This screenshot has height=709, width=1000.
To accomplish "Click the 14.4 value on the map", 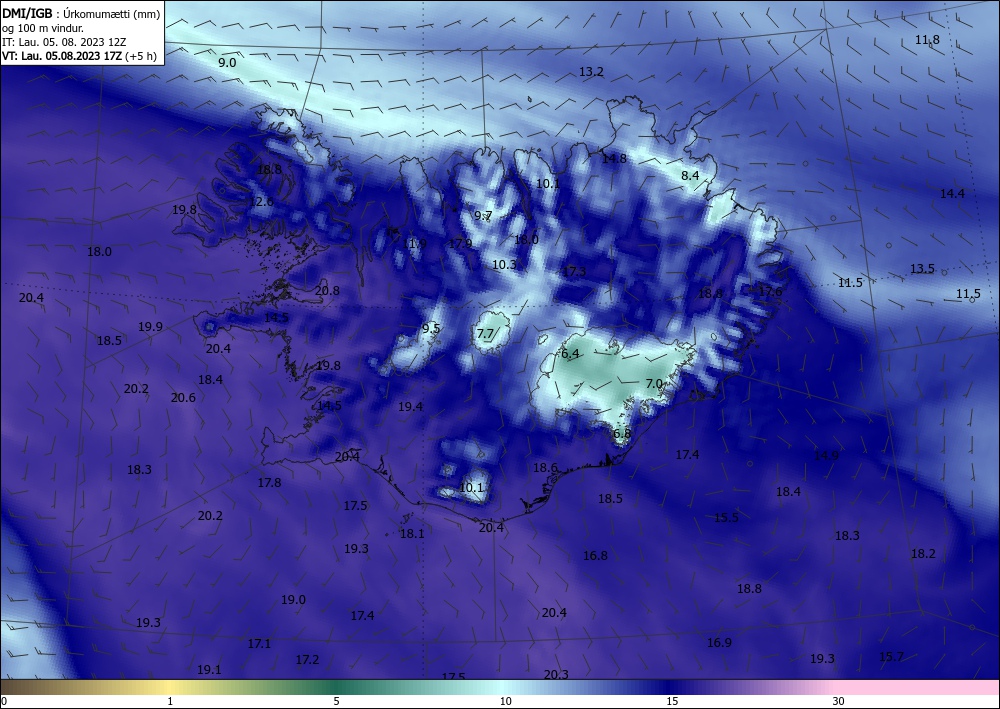I will [x=952, y=194].
